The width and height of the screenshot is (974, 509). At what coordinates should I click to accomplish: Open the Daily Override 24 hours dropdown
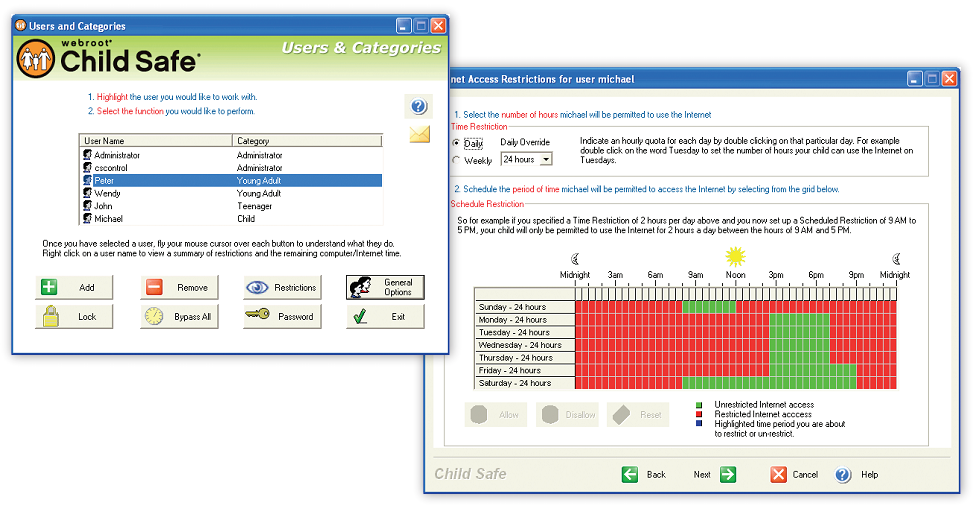(x=546, y=160)
